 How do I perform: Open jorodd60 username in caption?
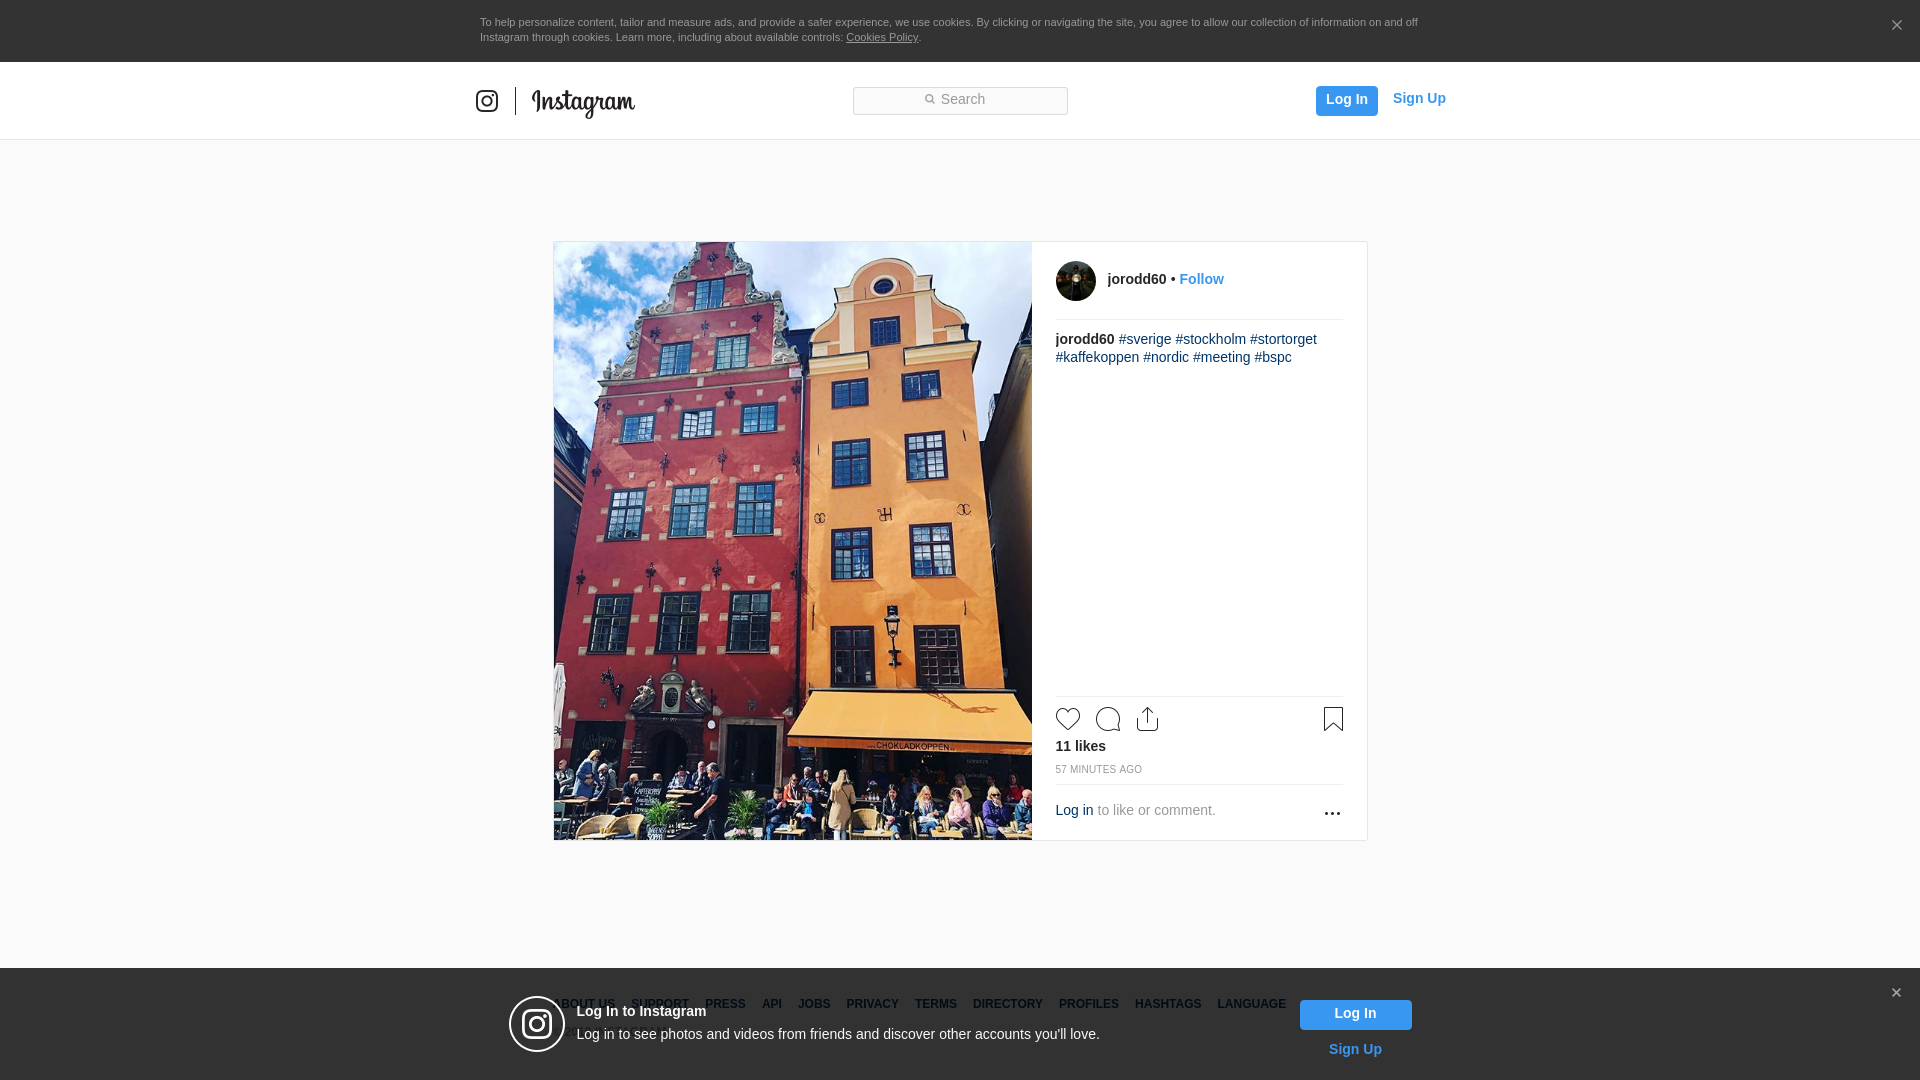tap(1085, 339)
